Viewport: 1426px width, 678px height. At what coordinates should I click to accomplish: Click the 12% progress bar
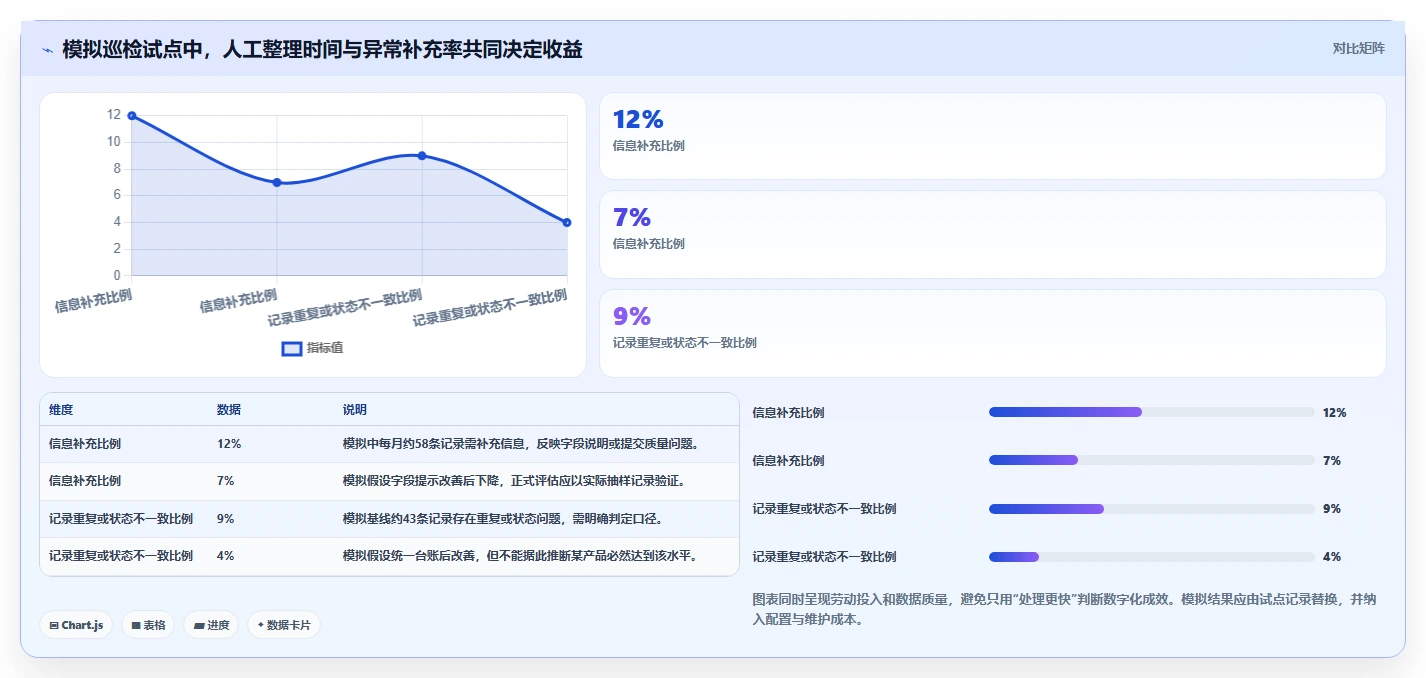point(1151,412)
